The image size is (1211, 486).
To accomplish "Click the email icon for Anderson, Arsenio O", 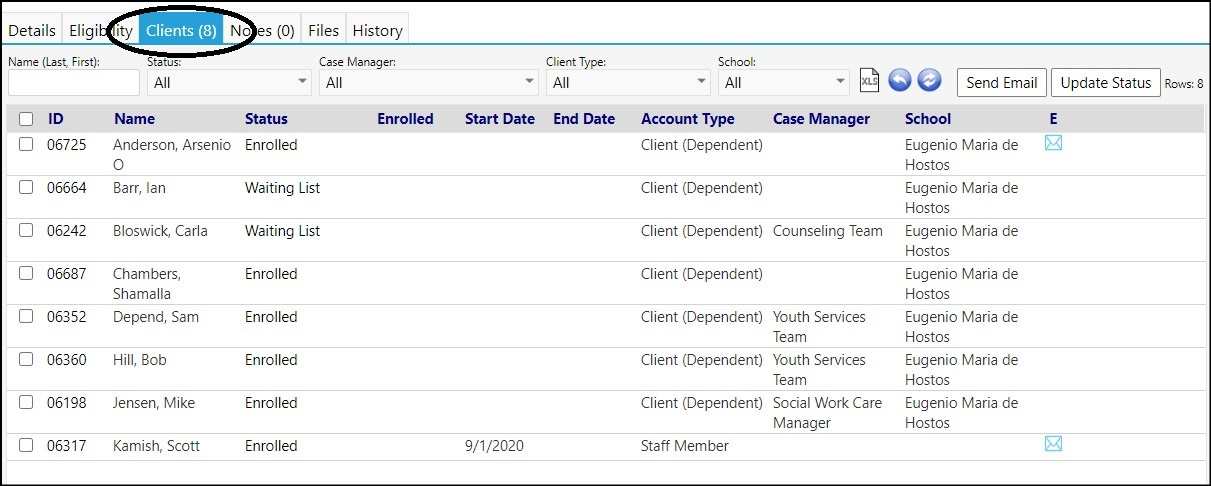I will (x=1053, y=143).
